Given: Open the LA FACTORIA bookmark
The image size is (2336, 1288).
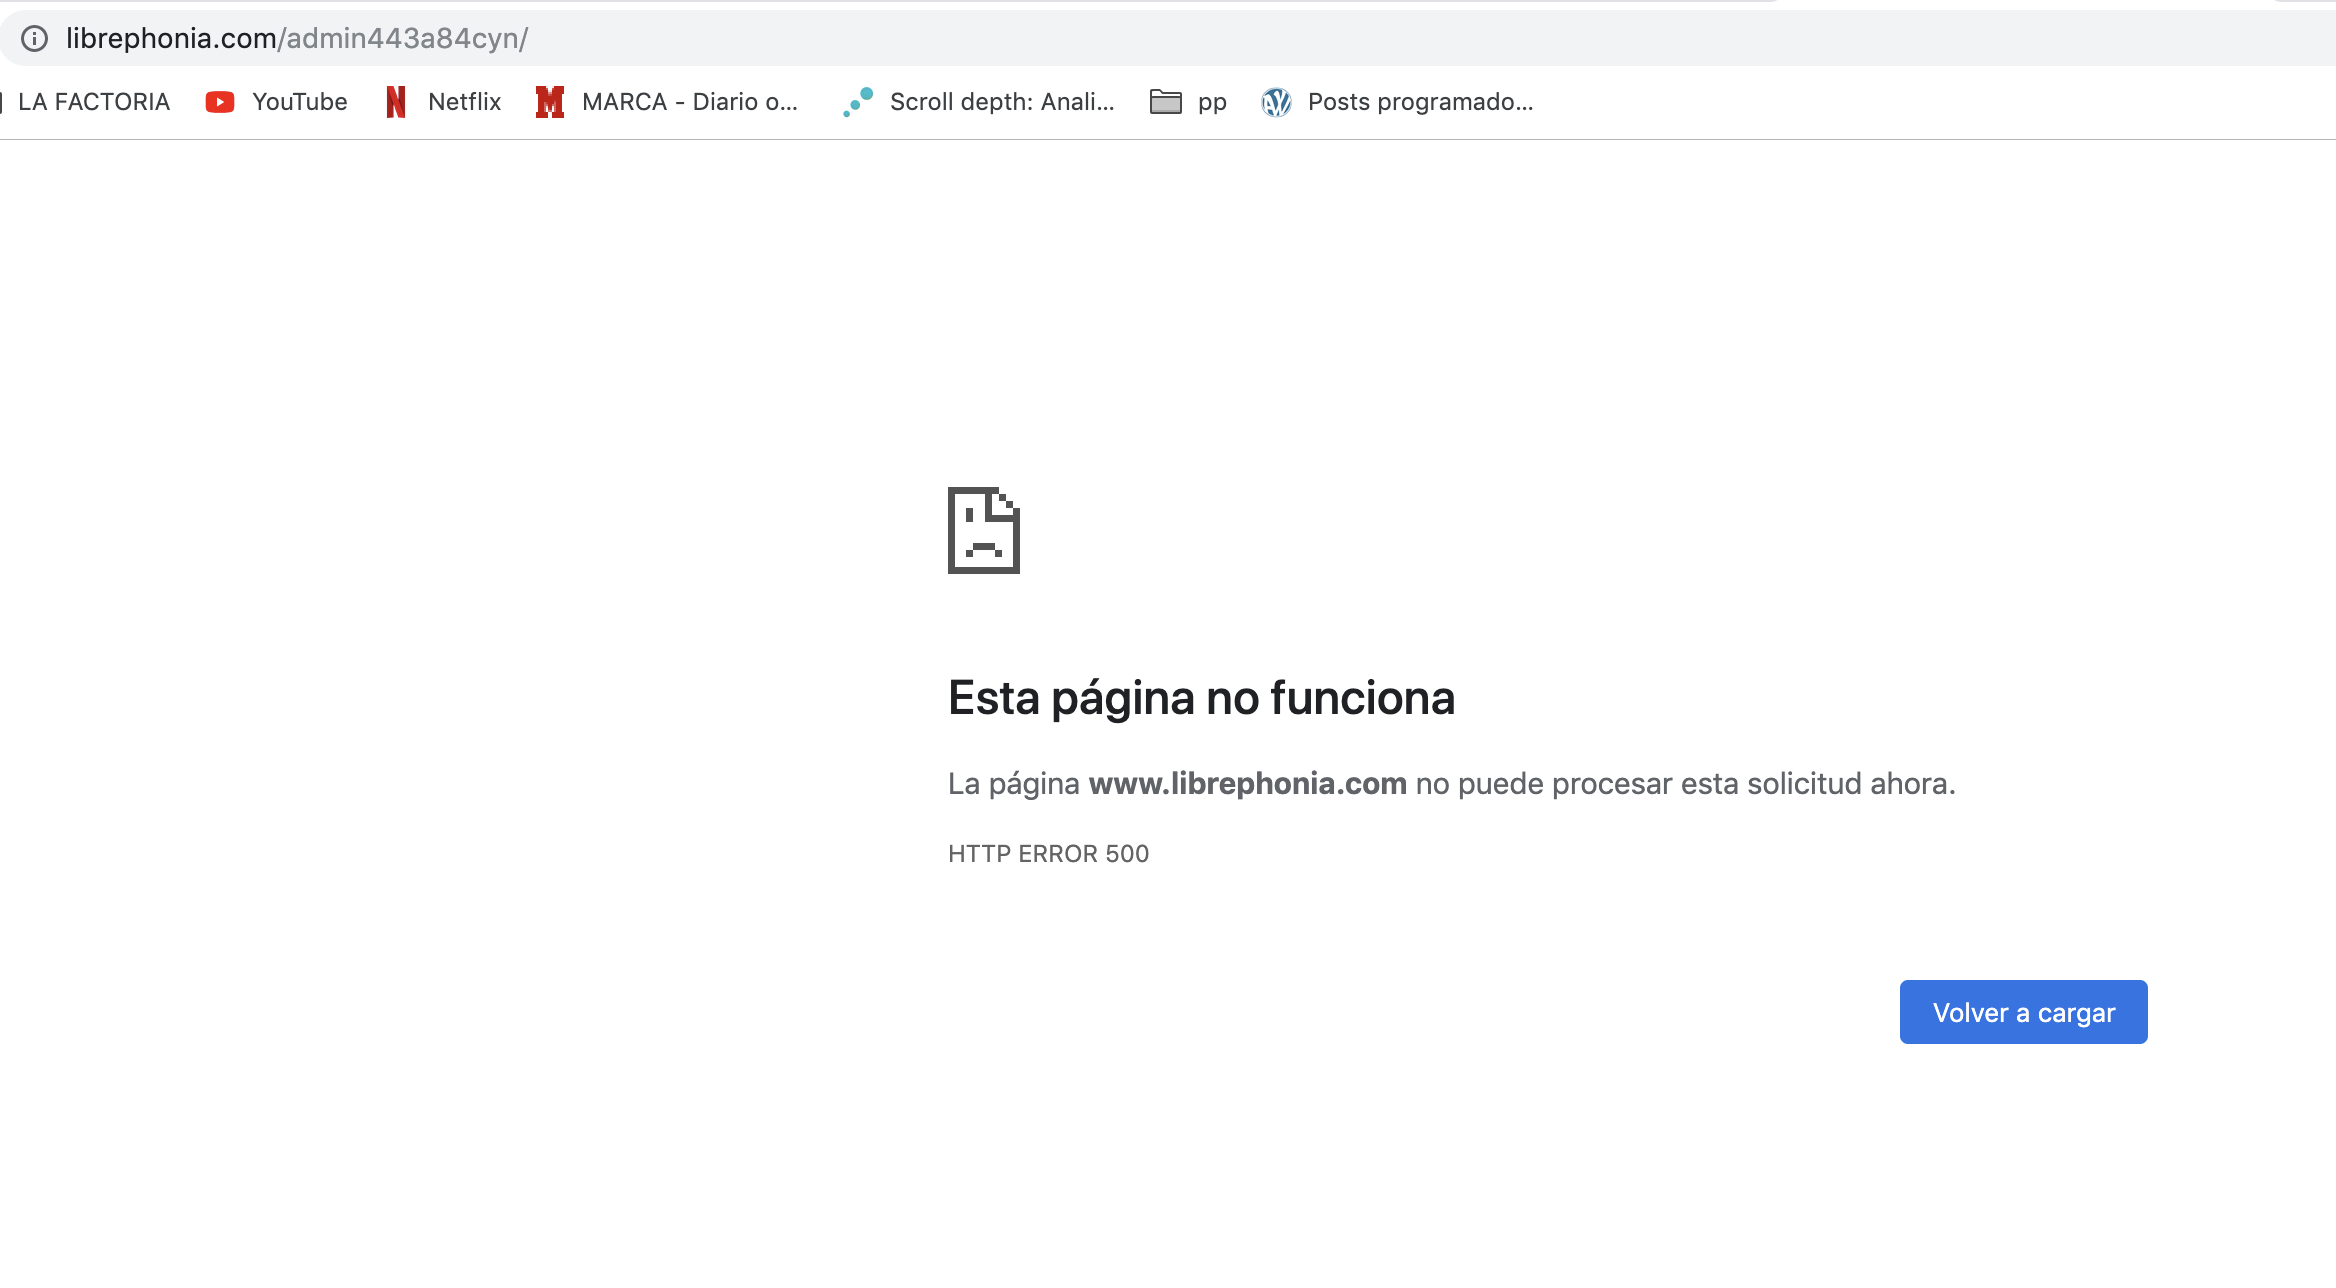Looking at the screenshot, I should click(94, 102).
